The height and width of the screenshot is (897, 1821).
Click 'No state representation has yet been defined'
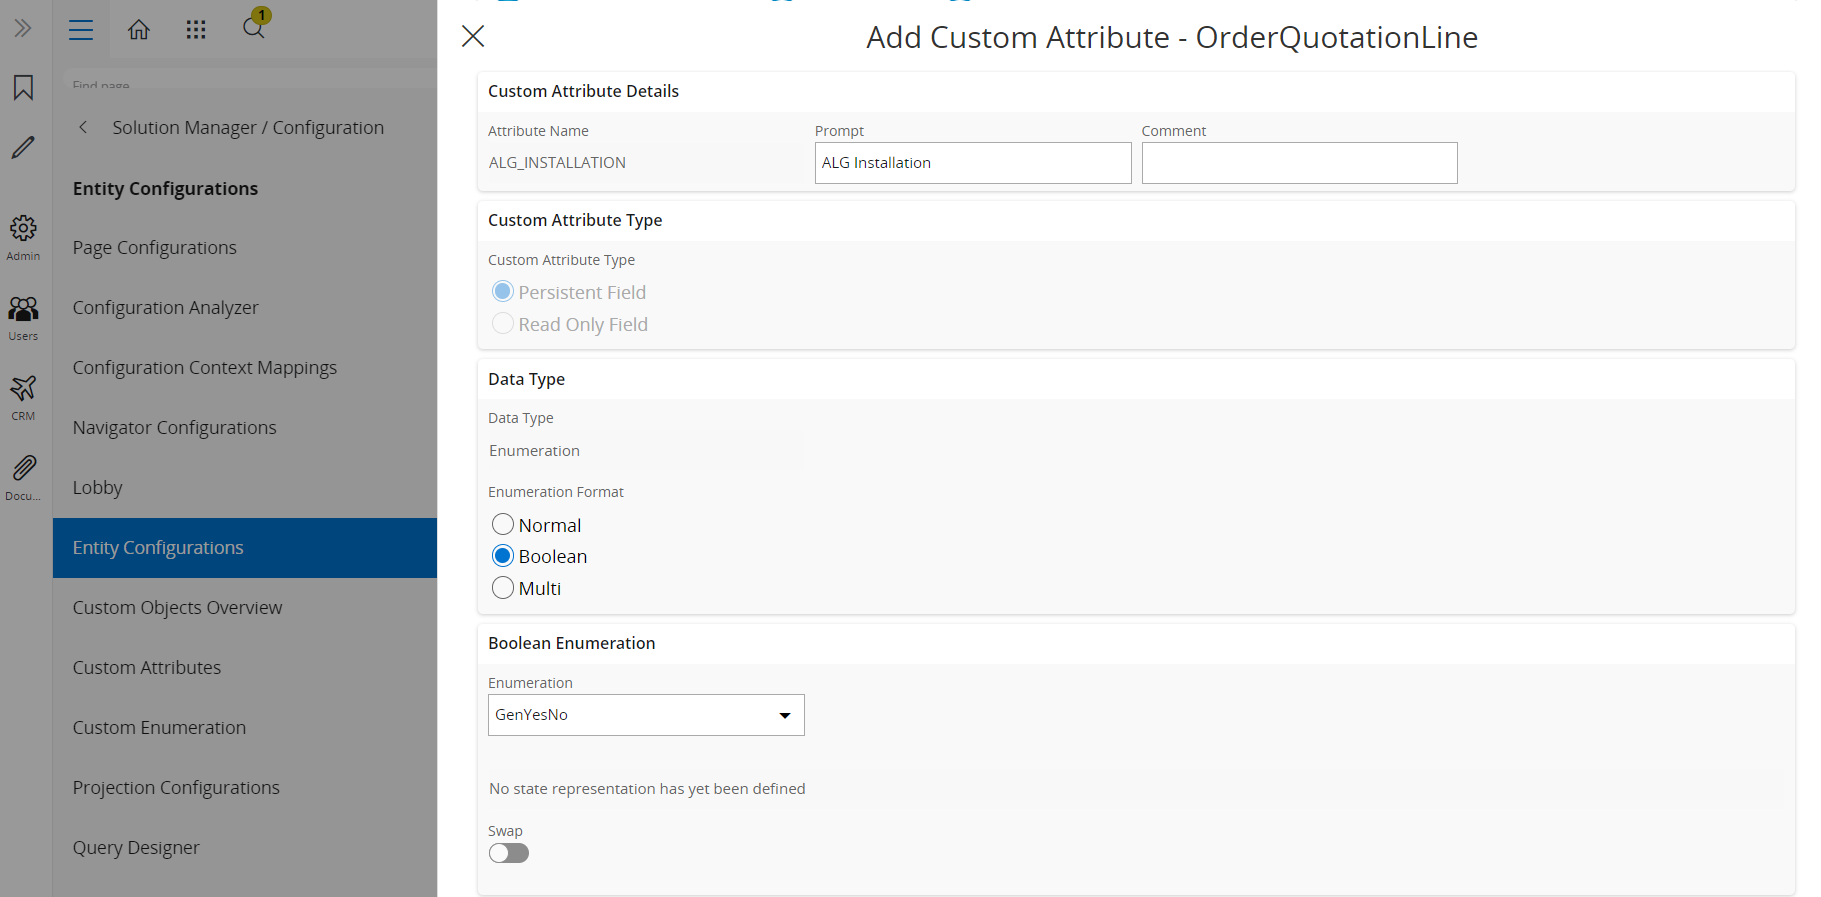point(647,788)
